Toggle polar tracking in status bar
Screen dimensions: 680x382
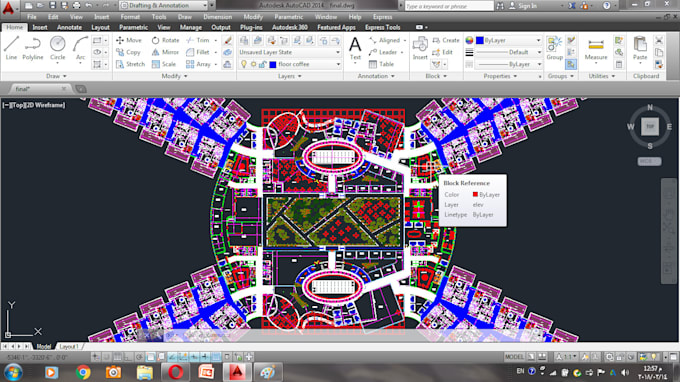tap(139, 357)
